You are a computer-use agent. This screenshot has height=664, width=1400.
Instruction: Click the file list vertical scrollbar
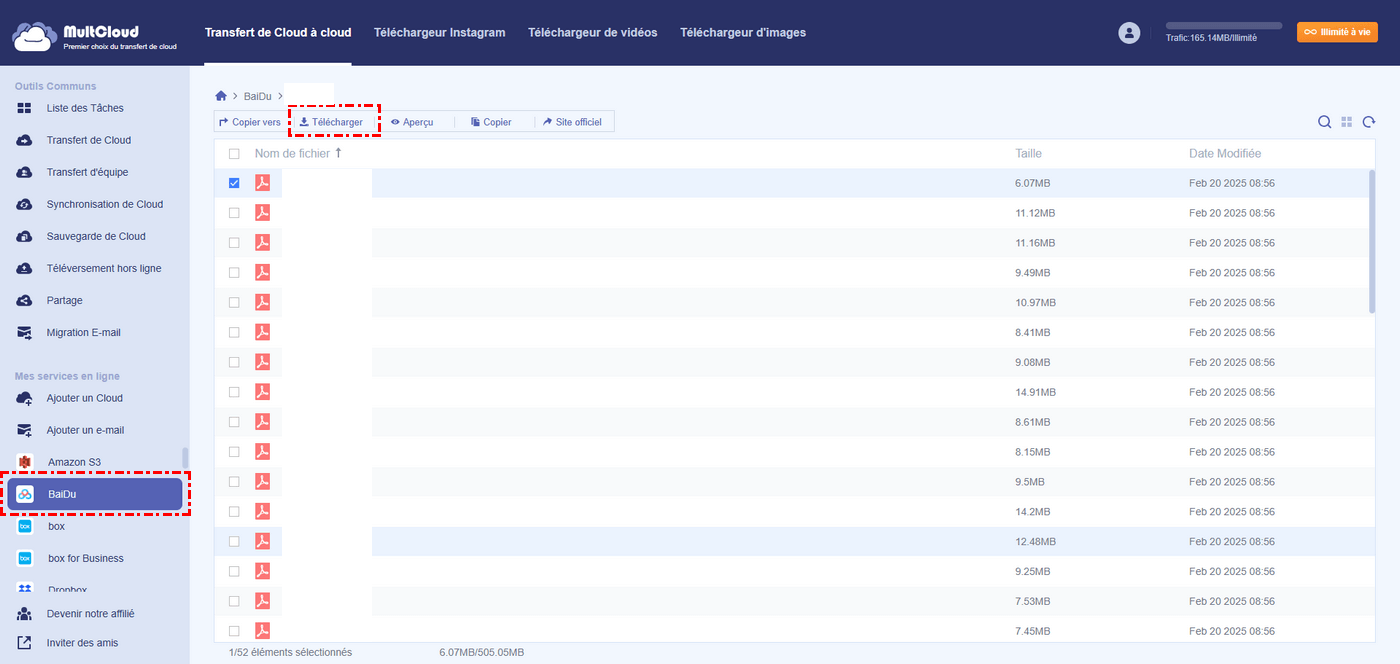1372,242
